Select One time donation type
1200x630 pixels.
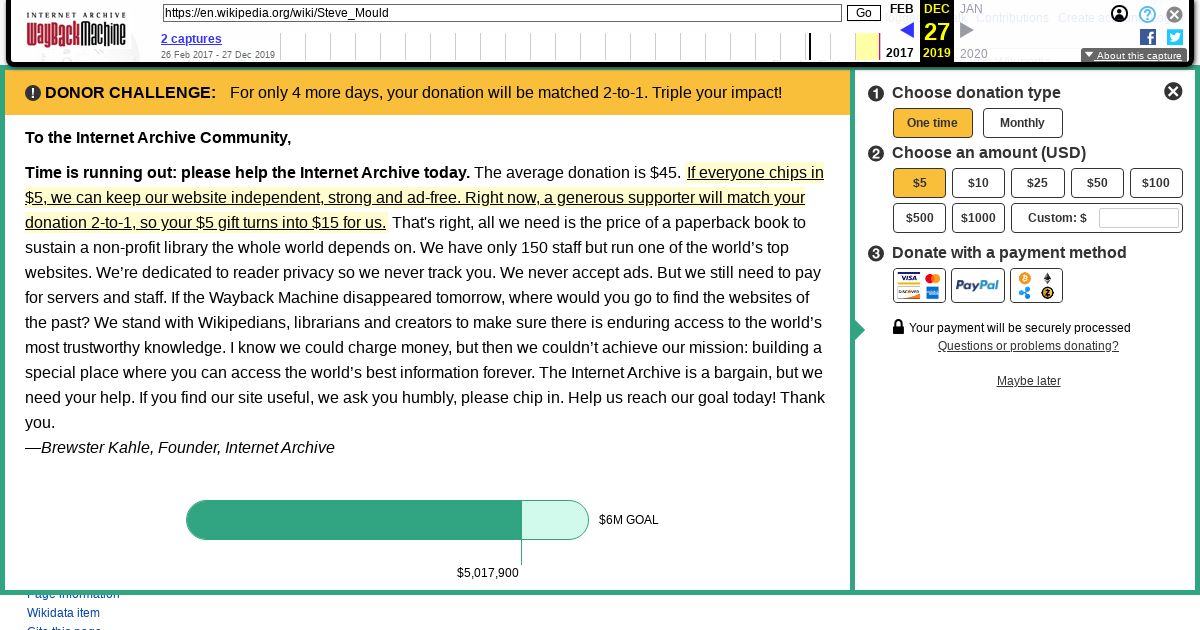coord(932,123)
